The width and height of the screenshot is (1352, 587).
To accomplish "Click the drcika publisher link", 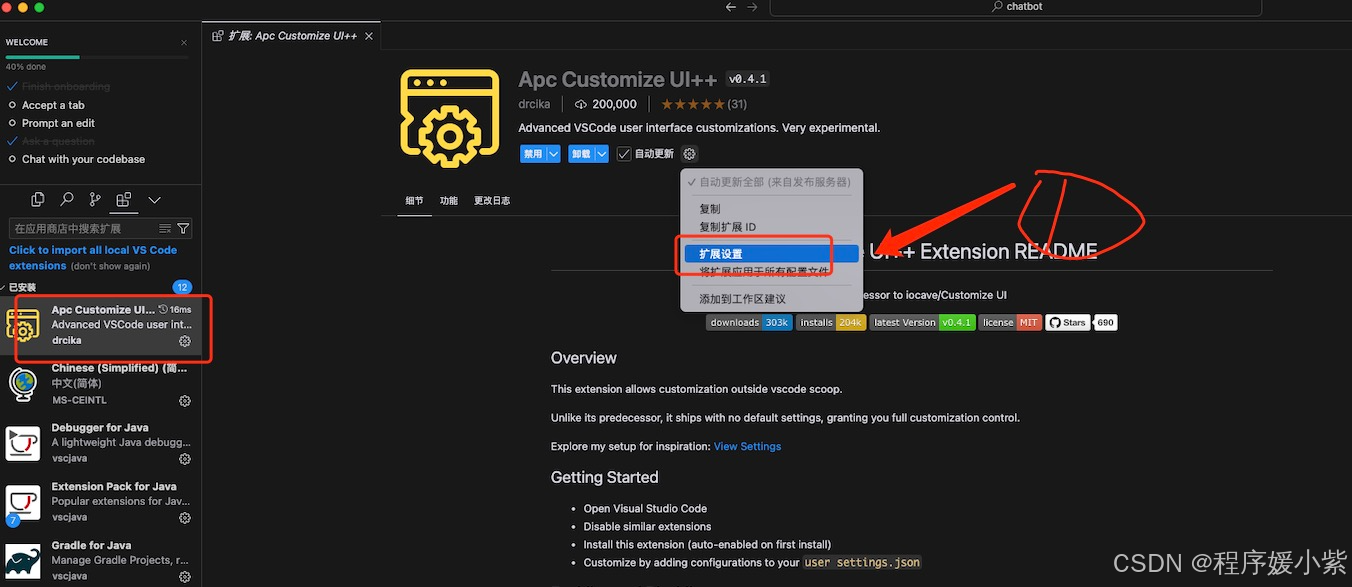I will (x=534, y=104).
